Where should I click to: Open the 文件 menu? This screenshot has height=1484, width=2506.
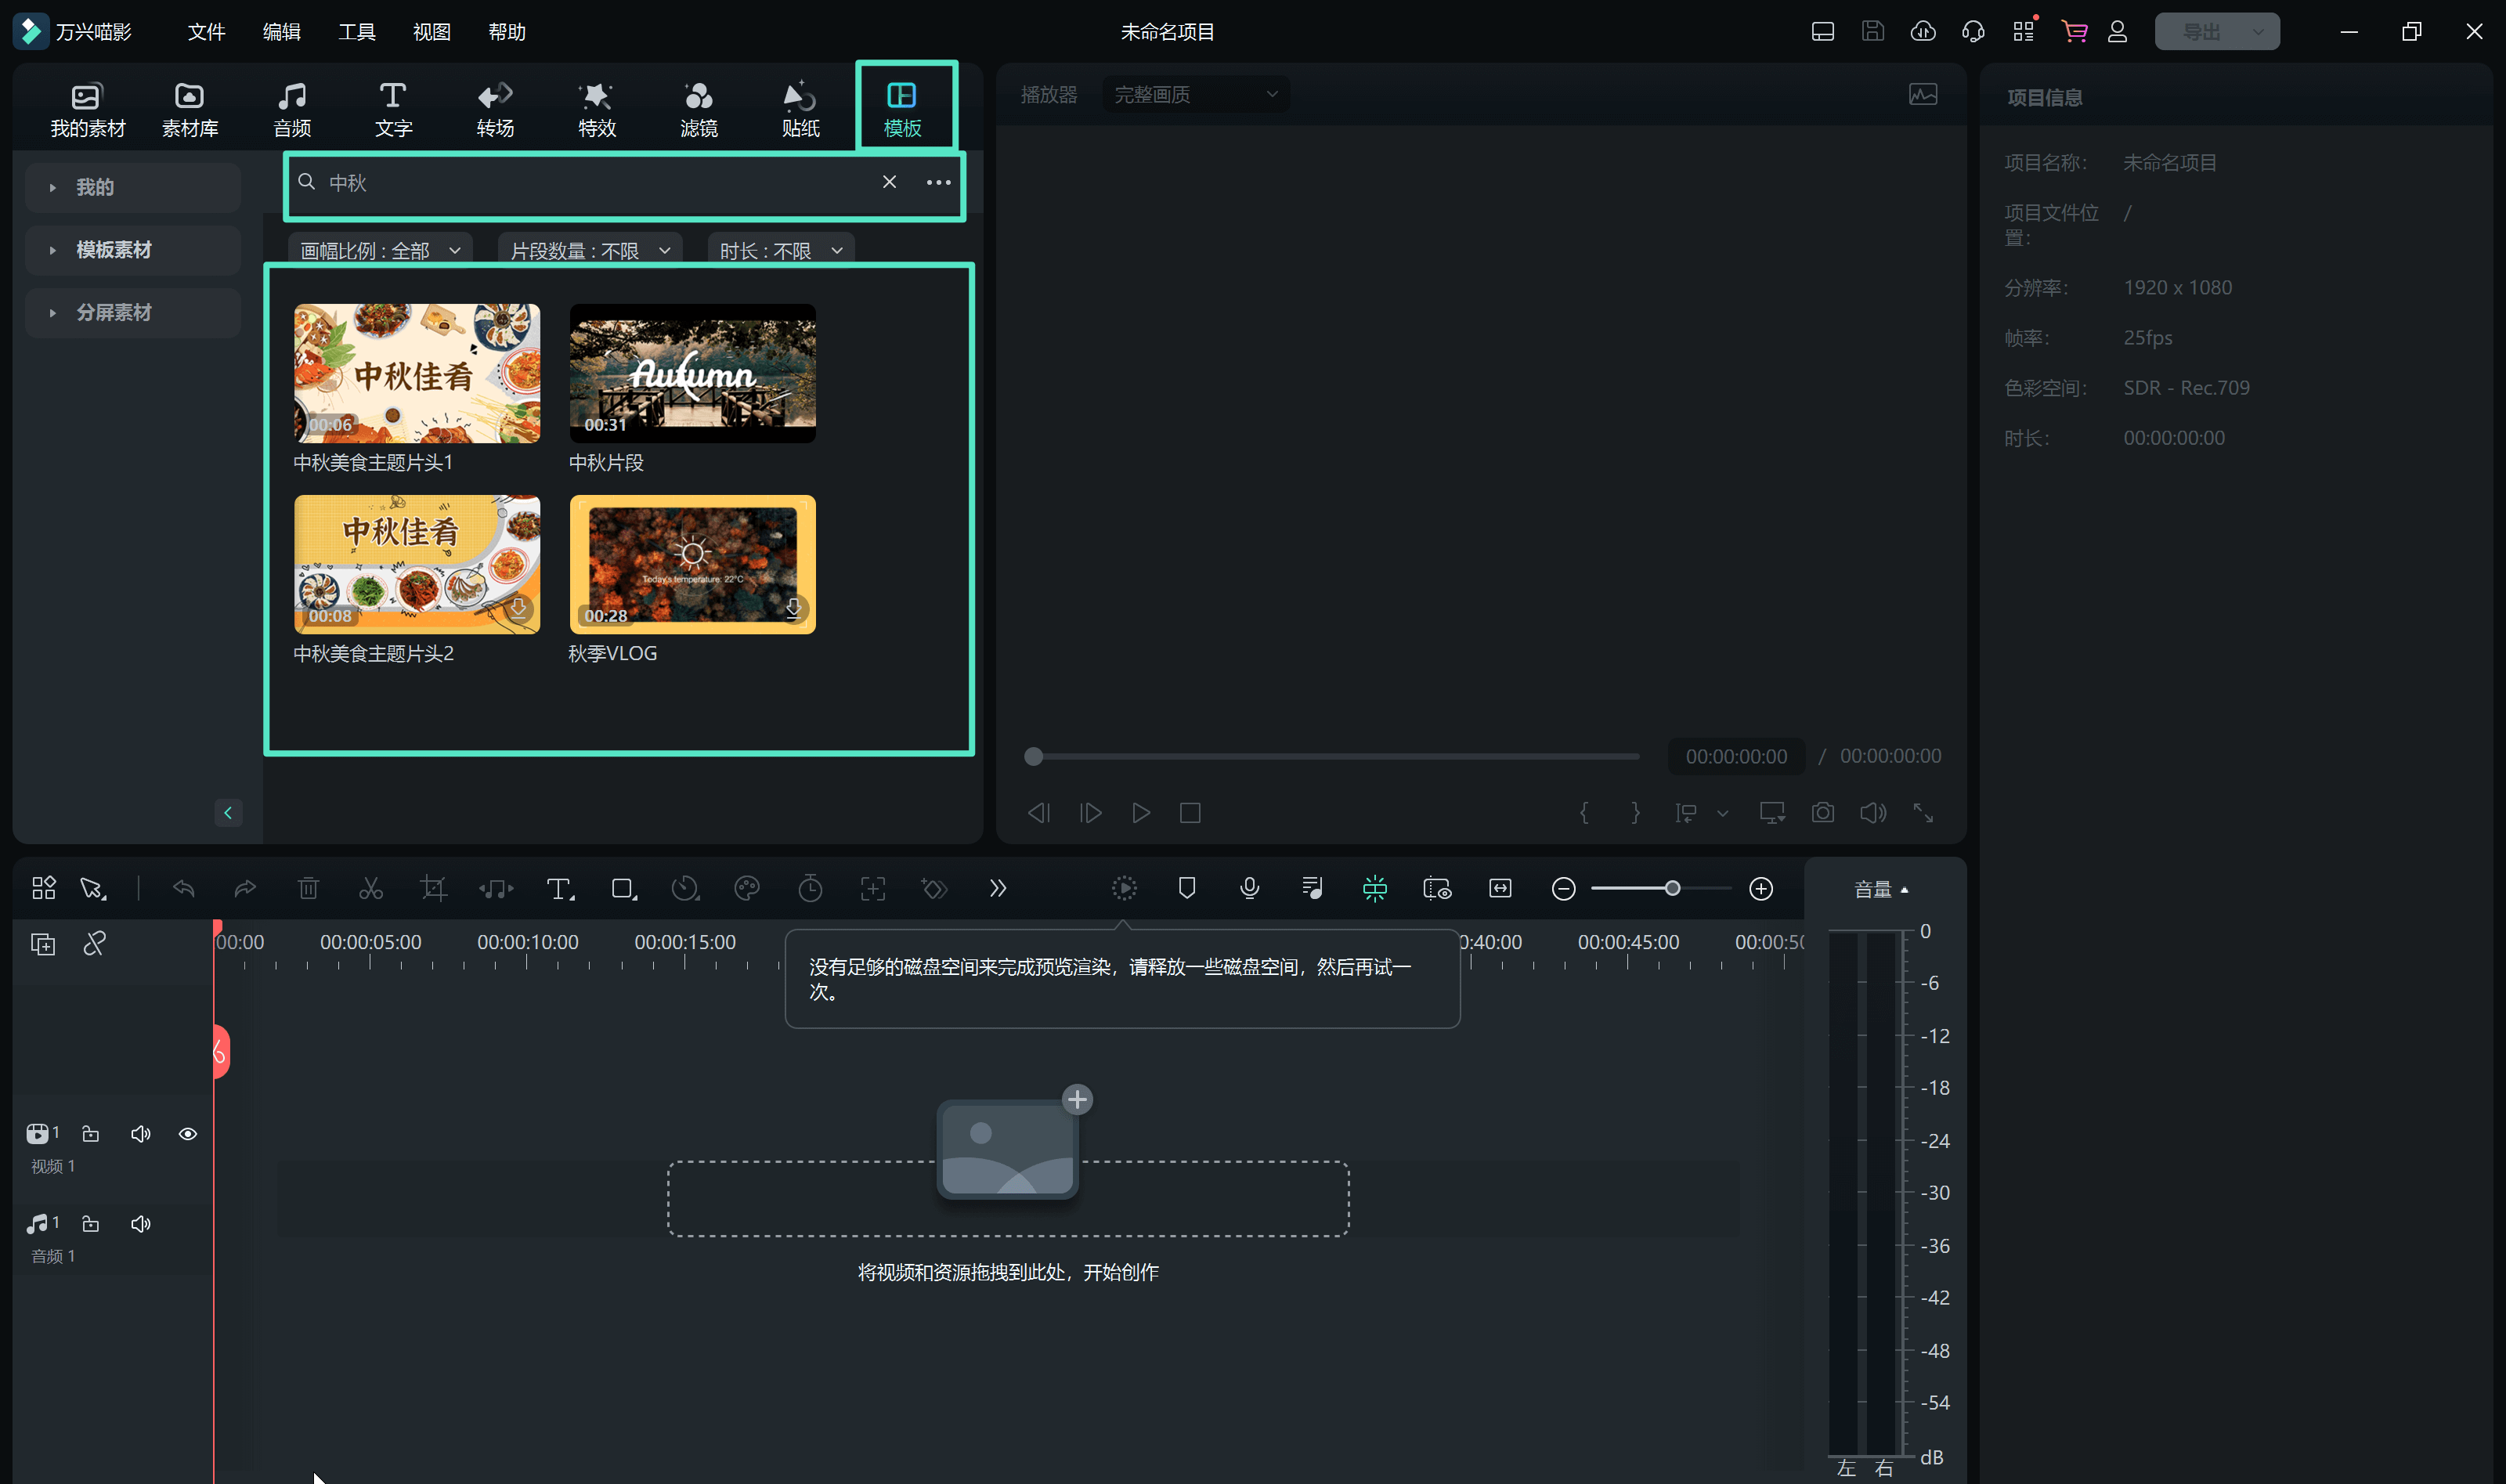[206, 32]
